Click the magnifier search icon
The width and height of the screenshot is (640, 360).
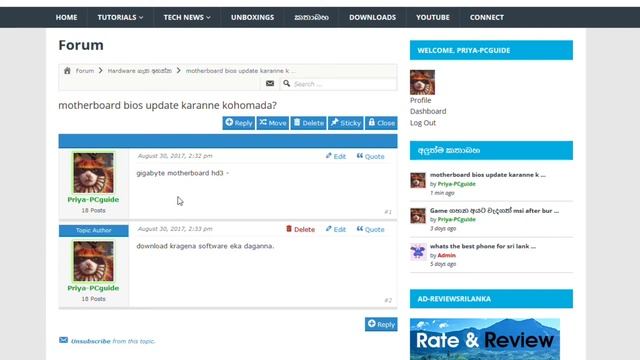287,83
